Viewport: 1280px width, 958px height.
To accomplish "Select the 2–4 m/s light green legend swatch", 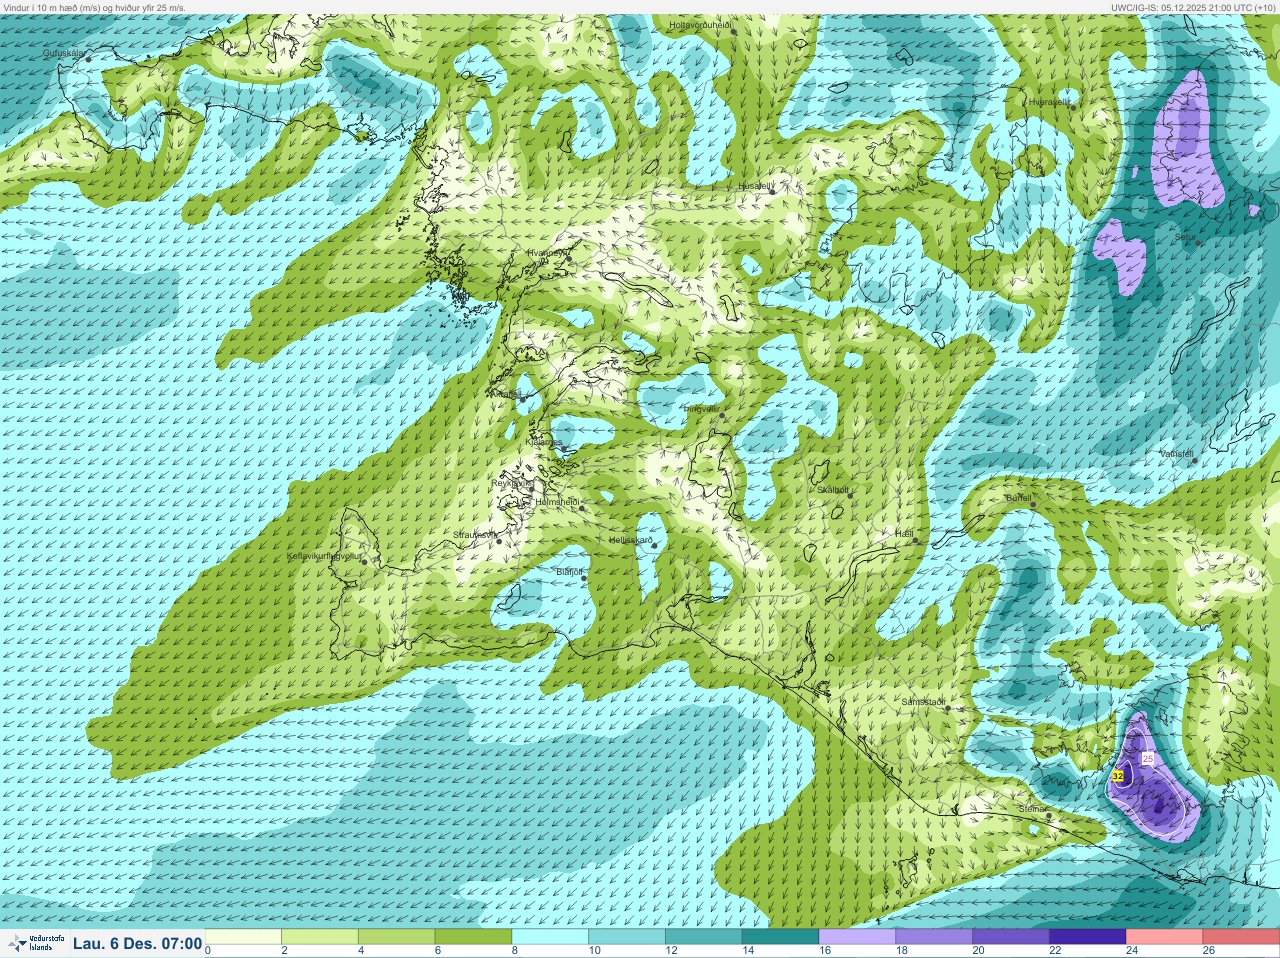I will point(320,937).
